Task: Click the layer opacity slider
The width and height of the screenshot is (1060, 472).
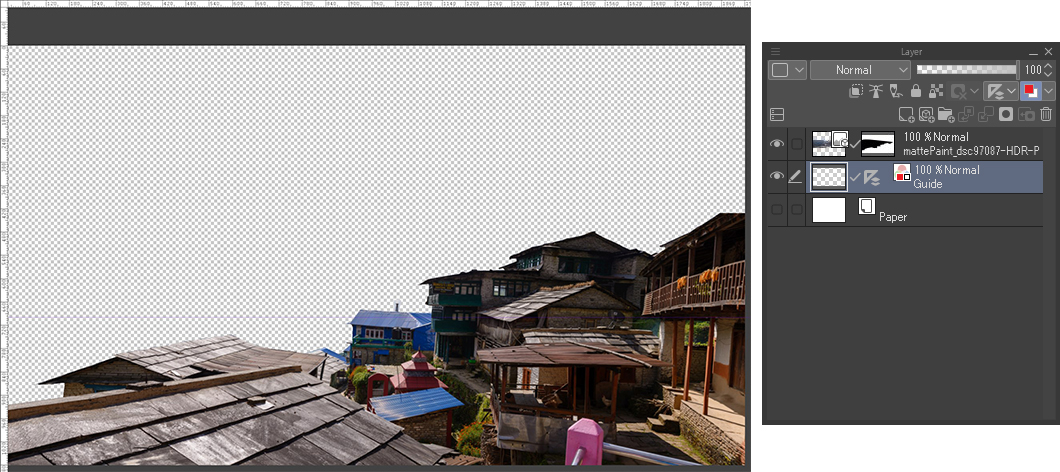Action: click(x=967, y=70)
